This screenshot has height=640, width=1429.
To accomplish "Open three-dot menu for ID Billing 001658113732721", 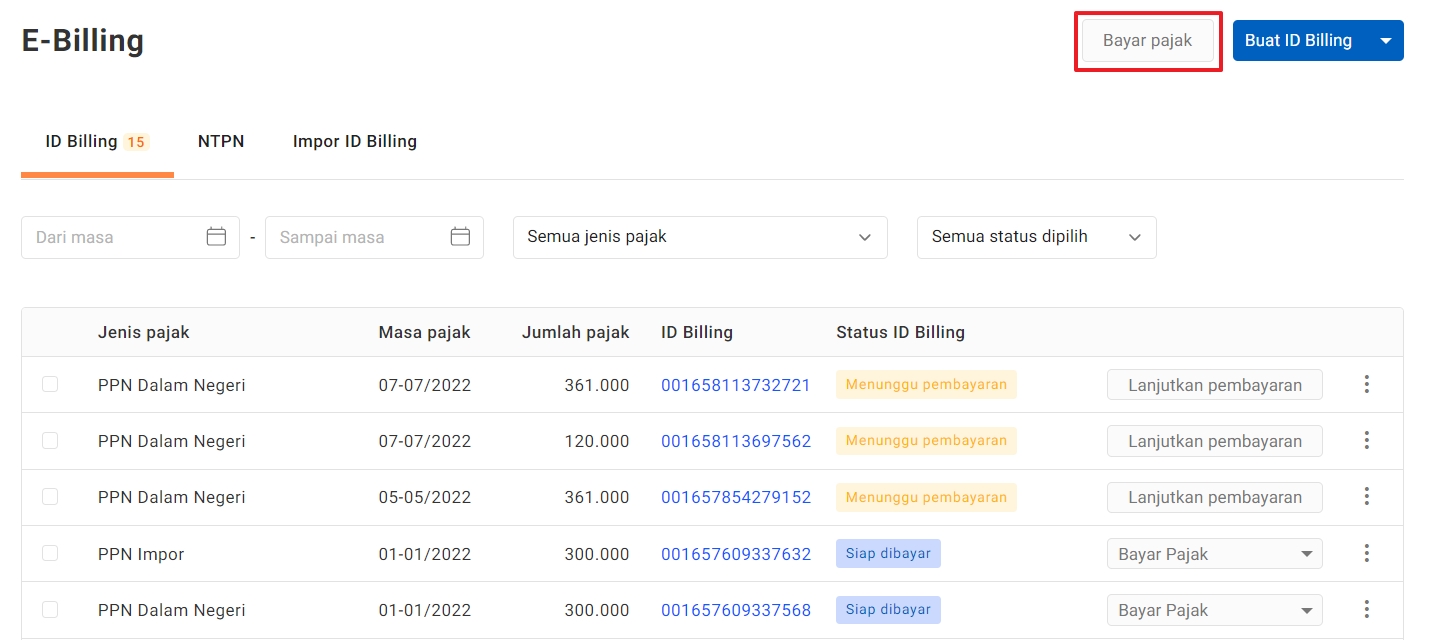I will pyautogui.click(x=1366, y=385).
